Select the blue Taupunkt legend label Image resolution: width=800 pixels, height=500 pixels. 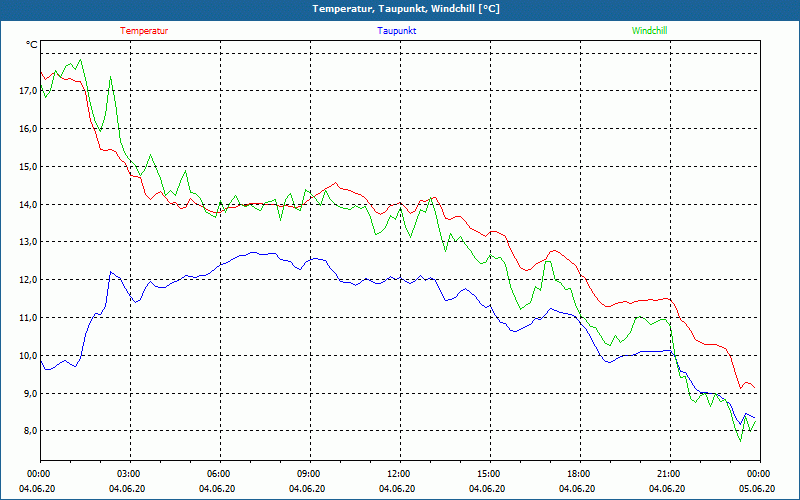pos(396,31)
